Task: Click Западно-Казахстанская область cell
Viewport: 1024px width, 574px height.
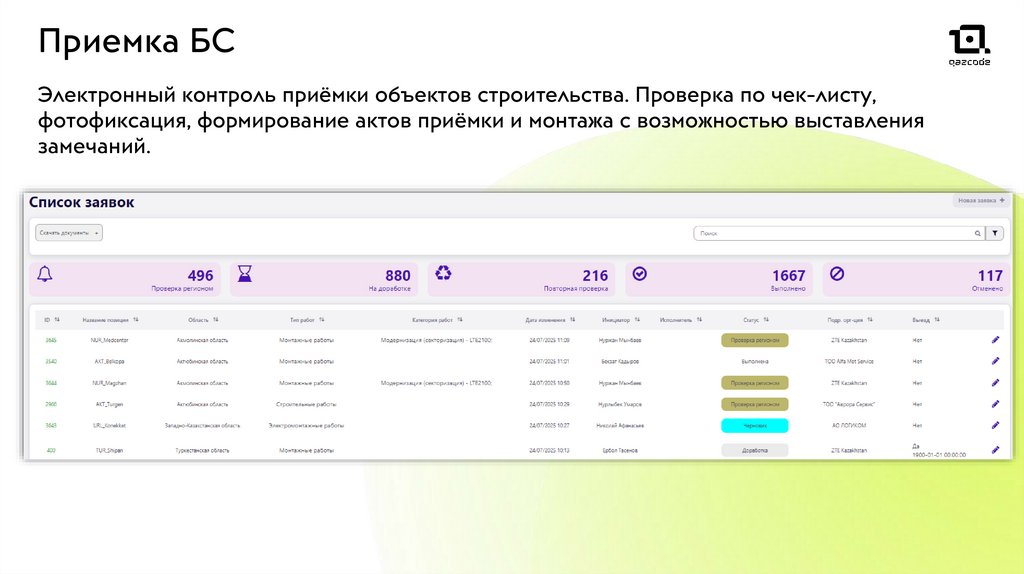Action: click(202, 426)
